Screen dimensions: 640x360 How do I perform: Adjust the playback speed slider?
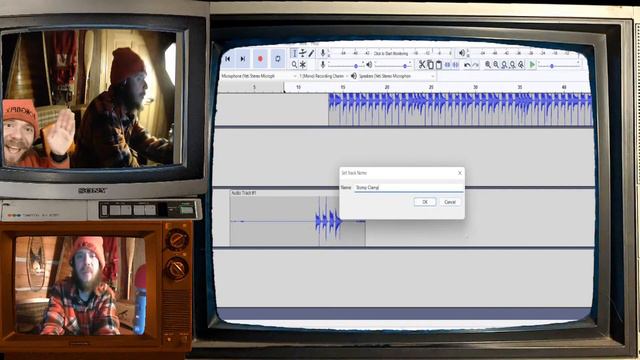tap(552, 66)
